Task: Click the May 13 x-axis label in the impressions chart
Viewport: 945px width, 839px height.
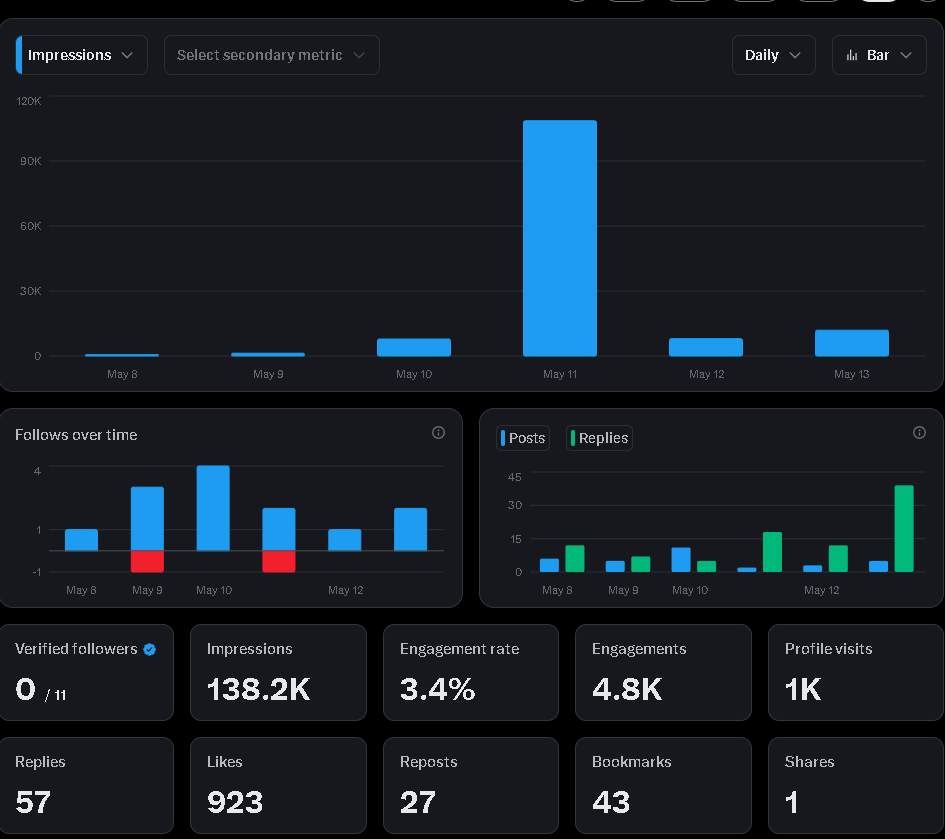Action: pyautogui.click(x=852, y=374)
